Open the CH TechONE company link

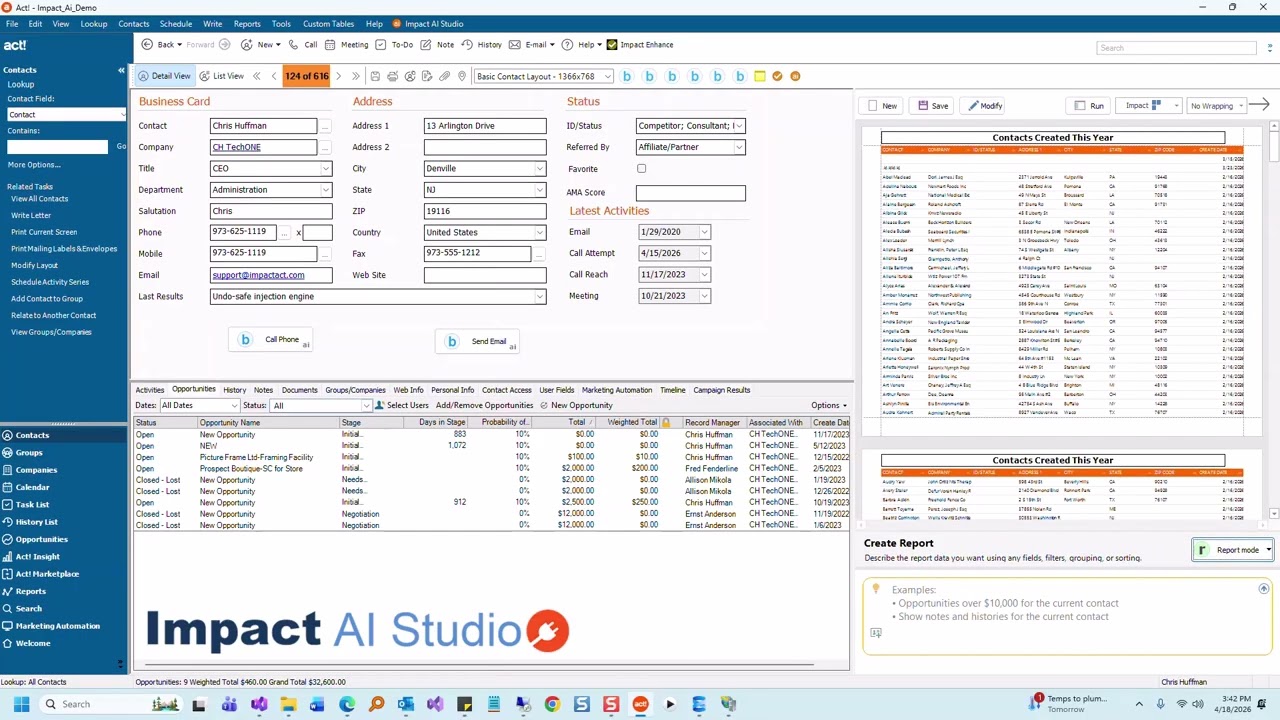(x=236, y=147)
